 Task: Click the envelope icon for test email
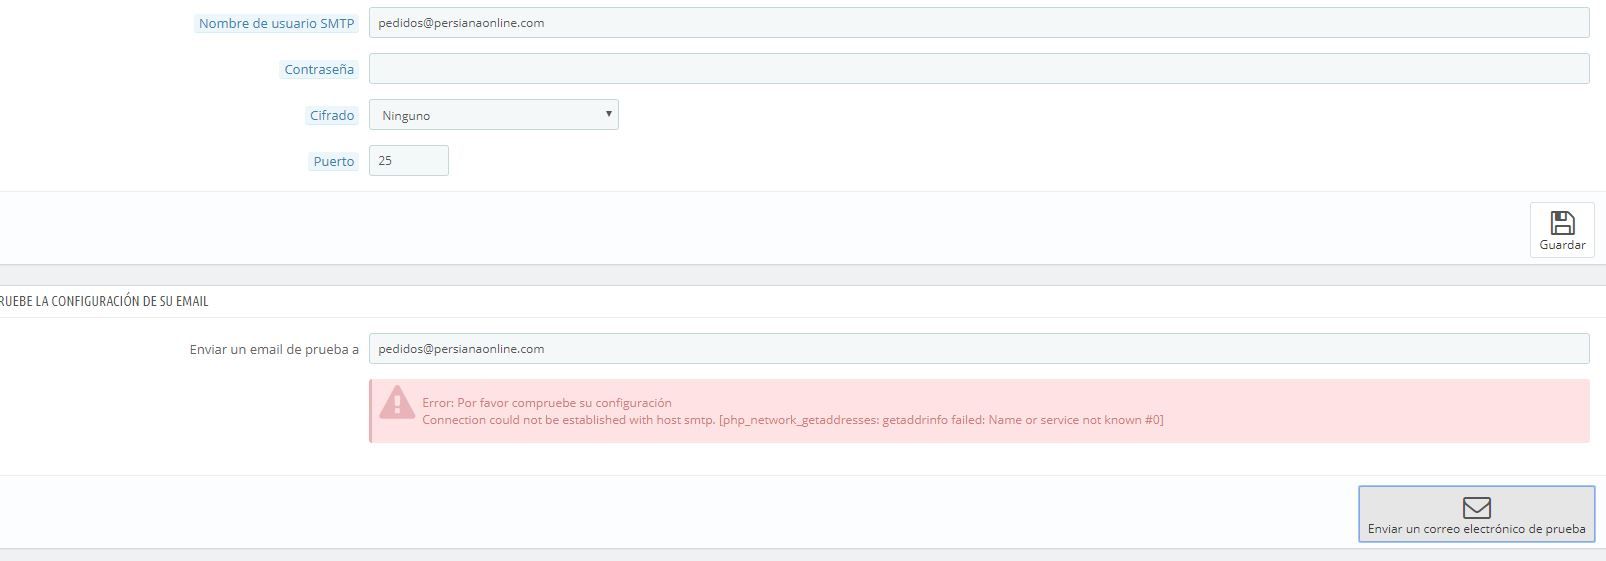[x=1476, y=508]
